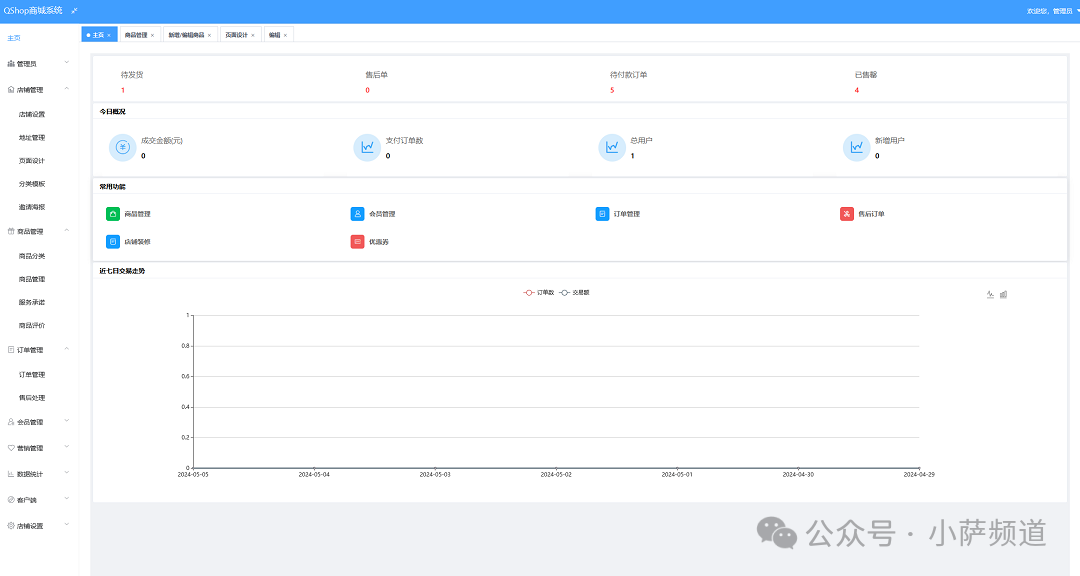This screenshot has width=1080, height=576.
Task: Open 订单管理 submenu item in sidebar
Action: (x=32, y=375)
